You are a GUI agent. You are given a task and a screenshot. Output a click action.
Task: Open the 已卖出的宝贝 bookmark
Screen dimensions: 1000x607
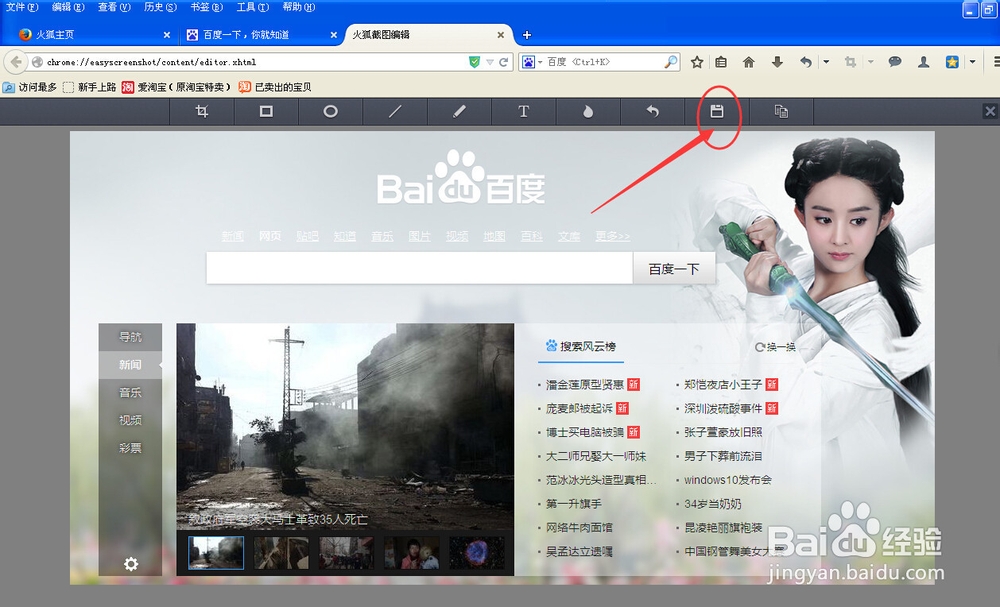(275, 87)
